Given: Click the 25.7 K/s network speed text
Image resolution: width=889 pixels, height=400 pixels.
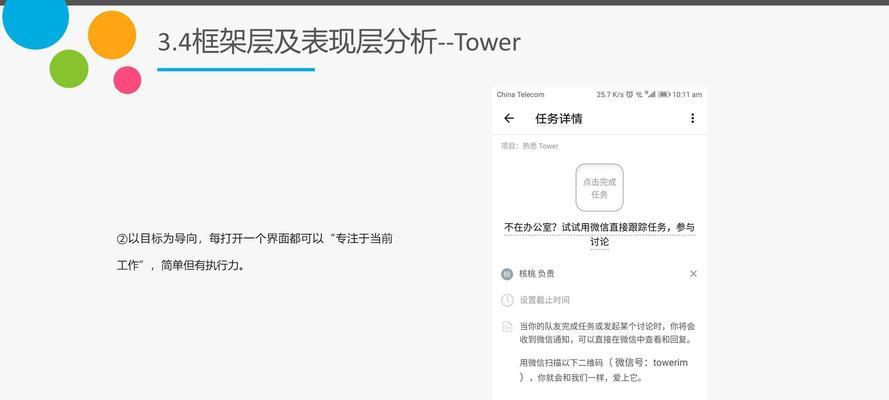Looking at the screenshot, I should tap(610, 95).
